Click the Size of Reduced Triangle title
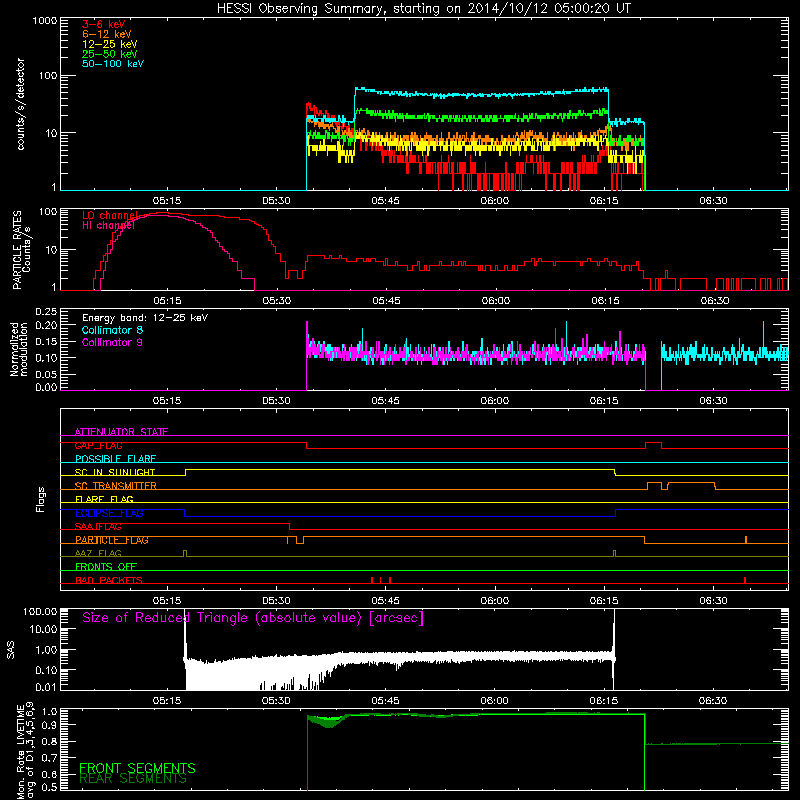 coord(253,618)
